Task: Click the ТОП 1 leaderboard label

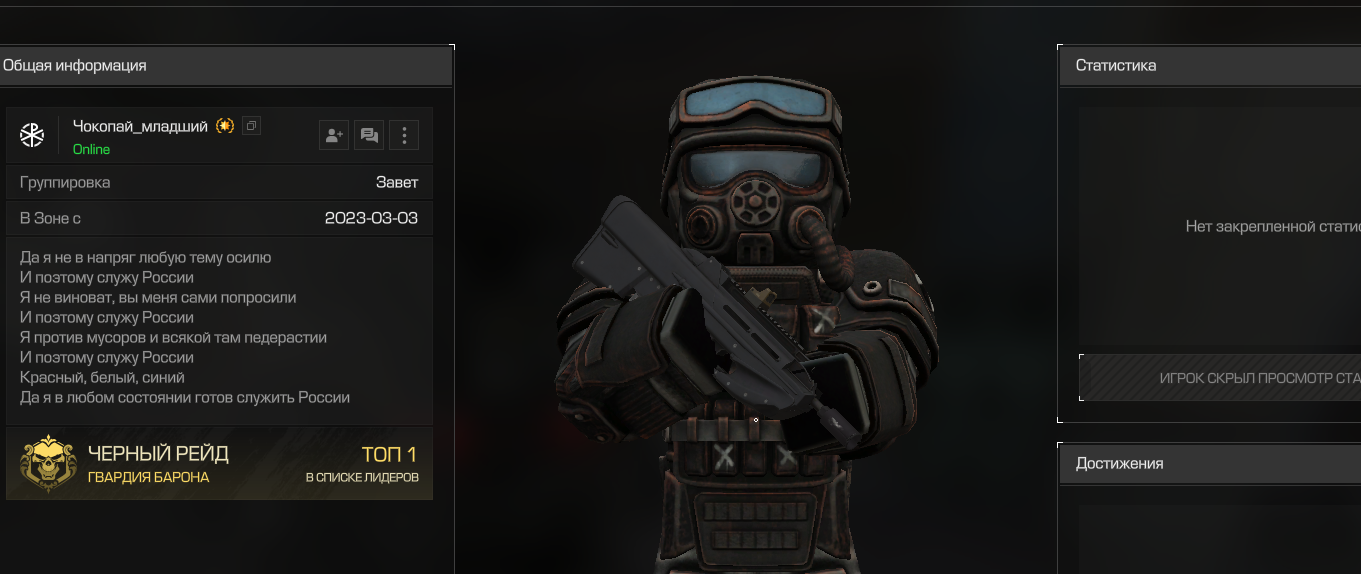Action: click(x=389, y=454)
